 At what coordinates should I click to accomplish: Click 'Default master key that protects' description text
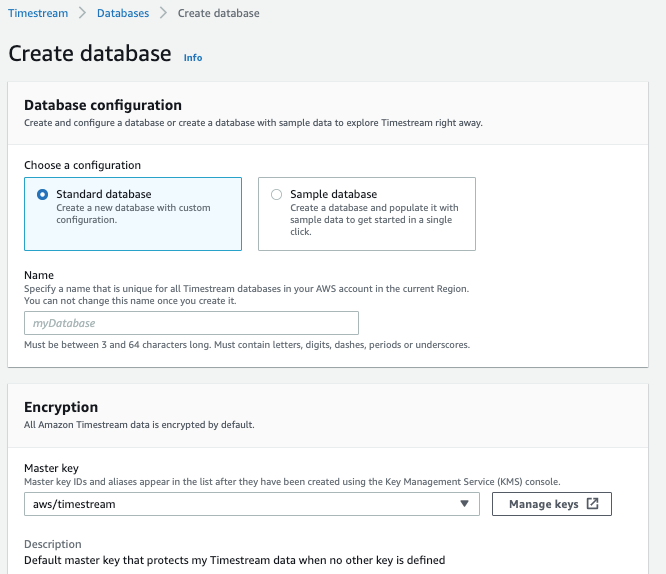click(x=234, y=560)
